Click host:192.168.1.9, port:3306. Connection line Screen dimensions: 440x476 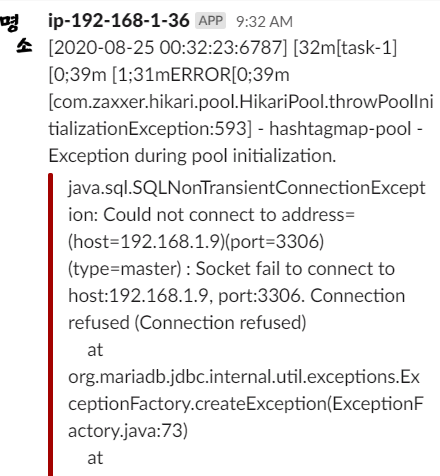(237, 296)
